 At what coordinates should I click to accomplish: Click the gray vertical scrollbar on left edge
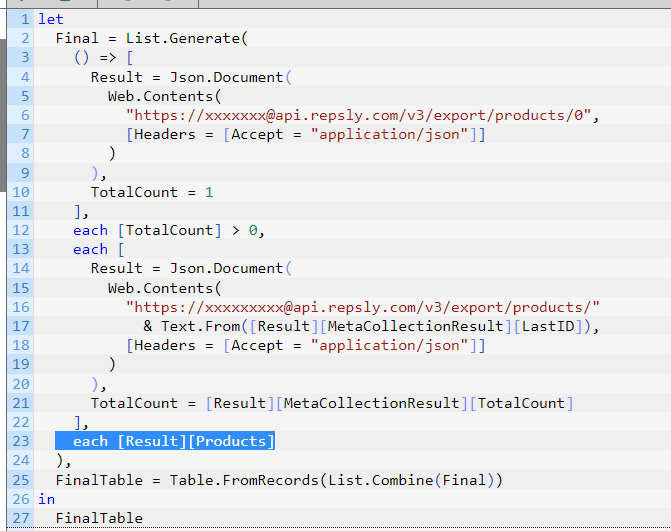(3, 115)
